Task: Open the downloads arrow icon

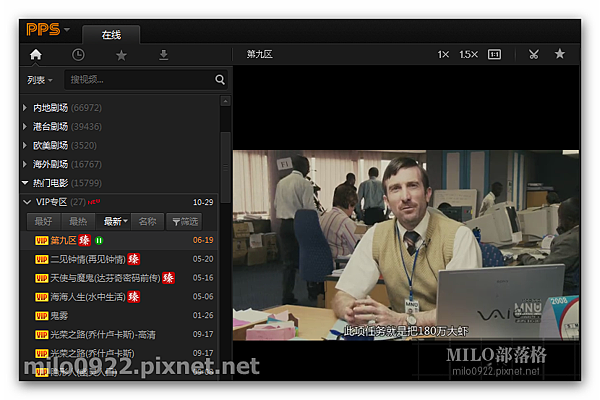Action: click(163, 55)
